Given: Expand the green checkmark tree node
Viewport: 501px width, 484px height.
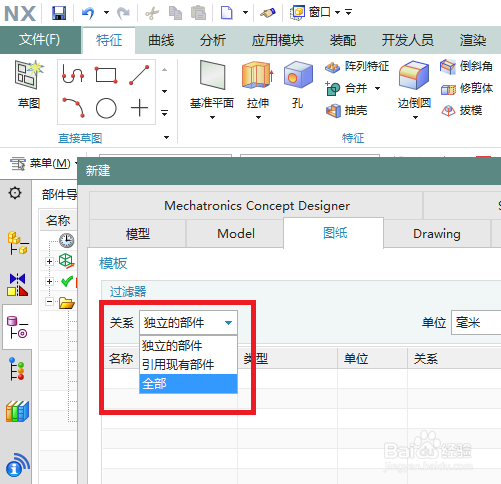Looking at the screenshot, I should [x=49, y=282].
